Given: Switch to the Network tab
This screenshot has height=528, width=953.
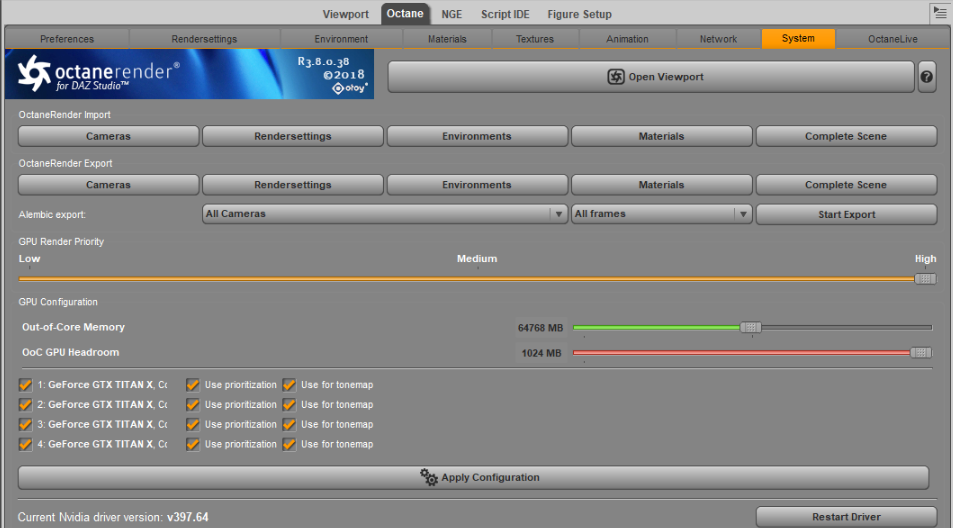Looking at the screenshot, I should pyautogui.click(x=718, y=39).
